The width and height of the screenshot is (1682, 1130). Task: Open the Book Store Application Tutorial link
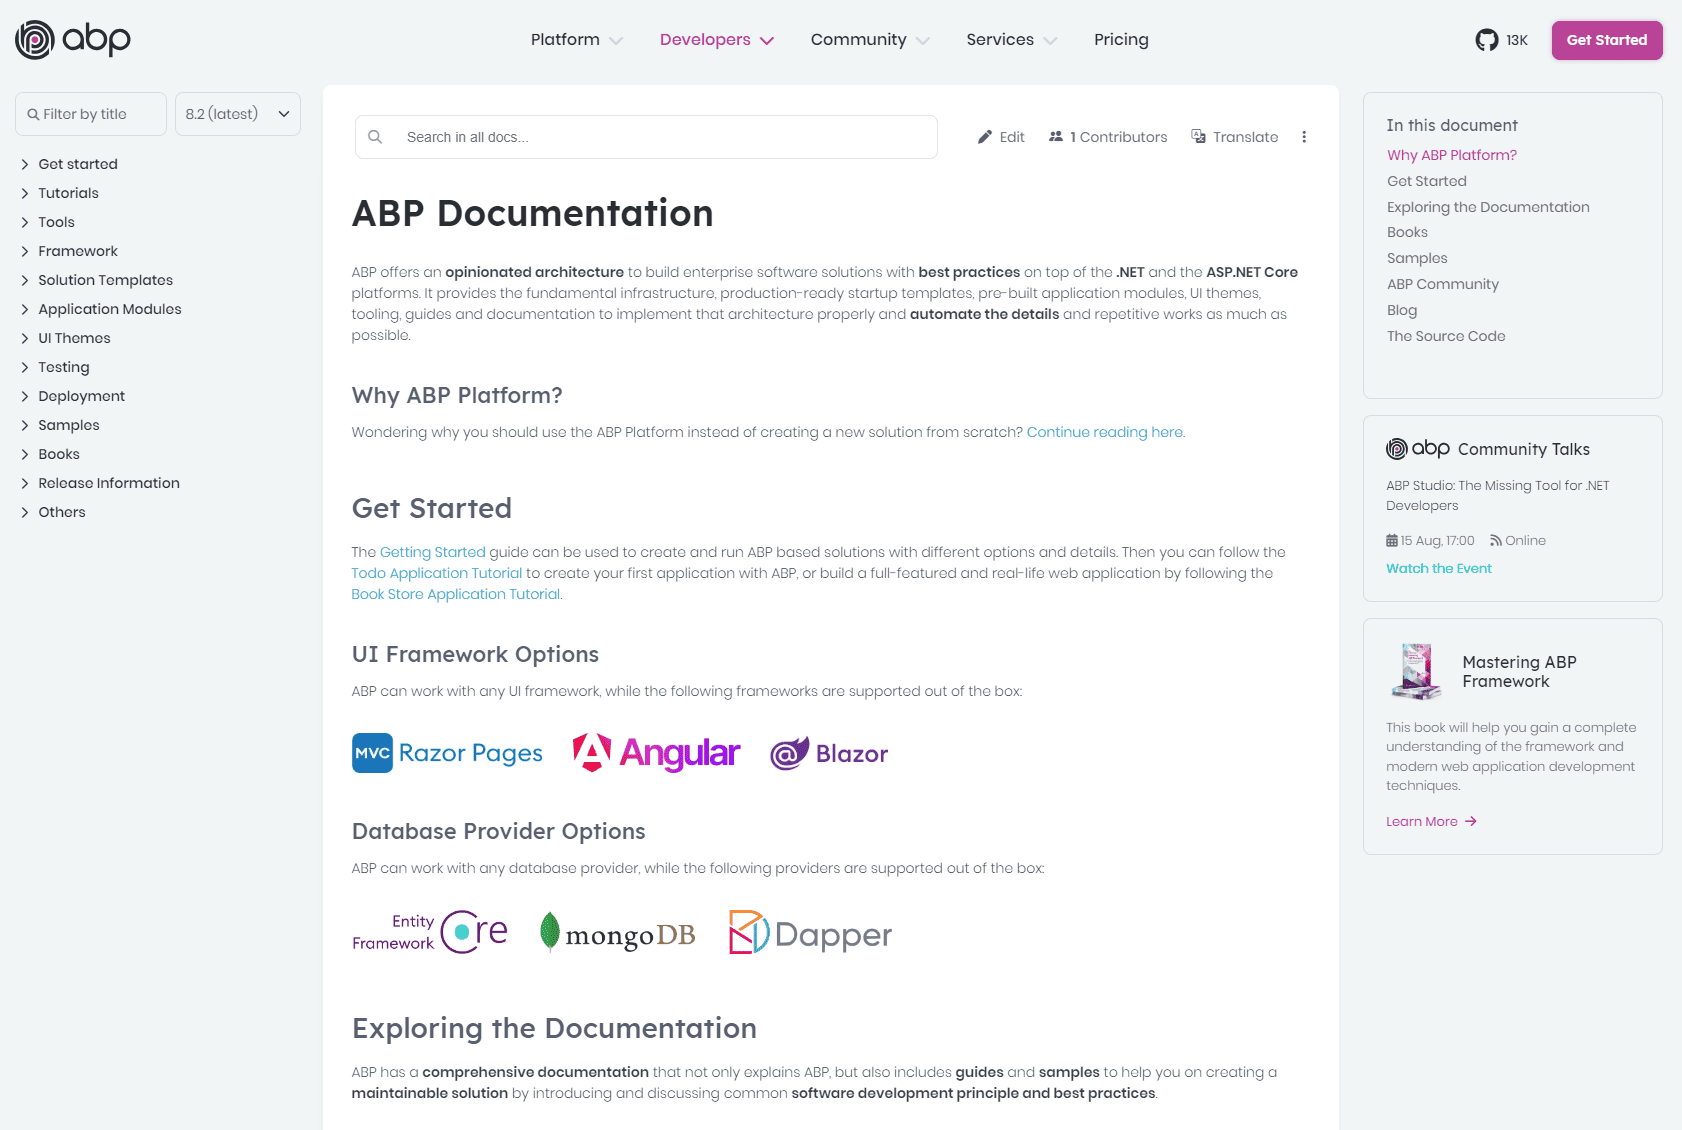coord(457,594)
